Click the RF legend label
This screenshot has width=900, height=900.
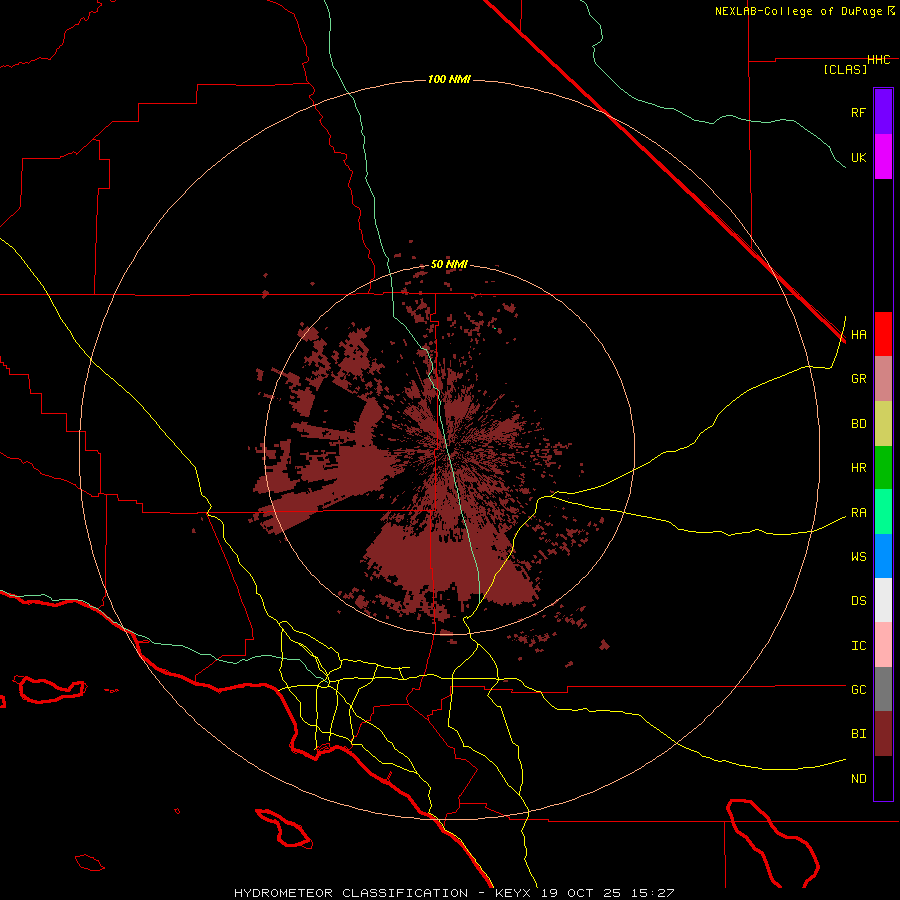[858, 112]
